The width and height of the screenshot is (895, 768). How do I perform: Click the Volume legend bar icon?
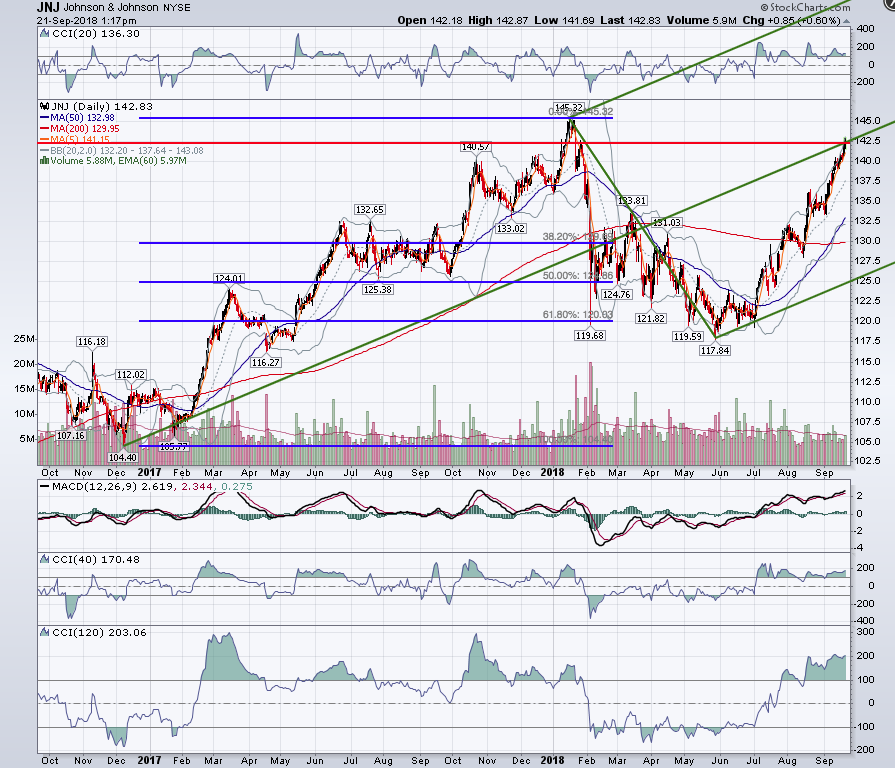tap(45, 161)
